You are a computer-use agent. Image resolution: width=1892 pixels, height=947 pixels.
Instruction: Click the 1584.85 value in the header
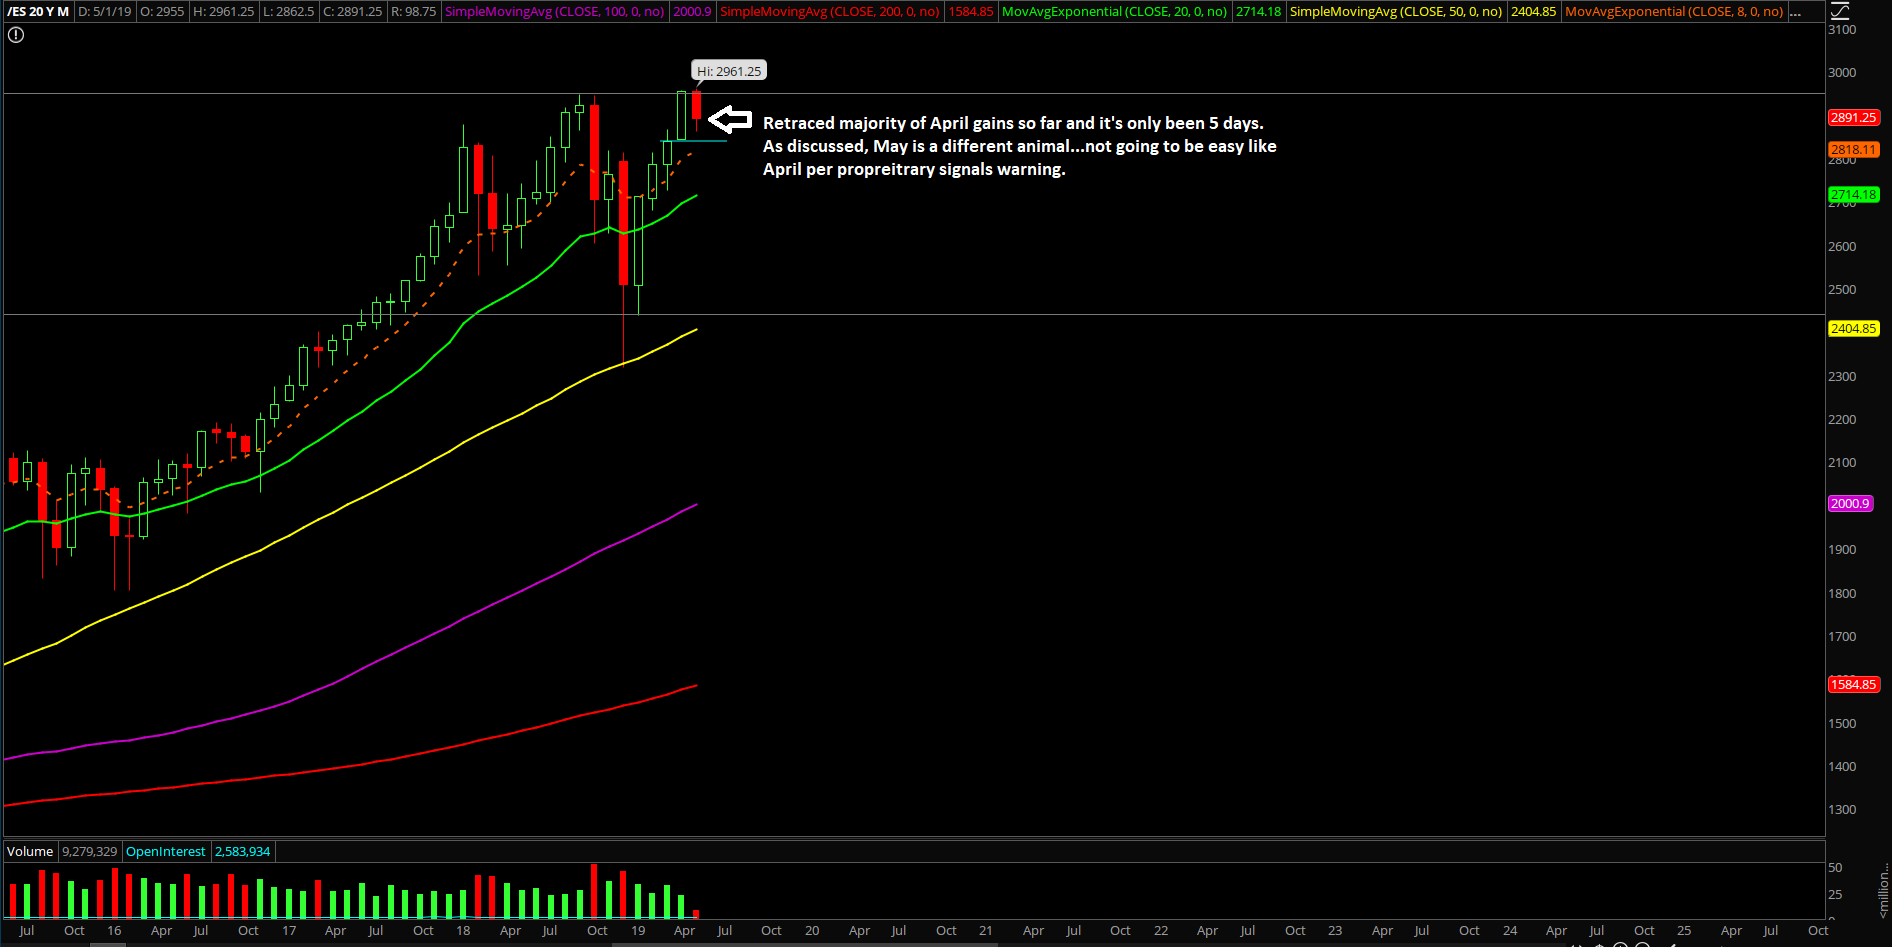point(971,12)
